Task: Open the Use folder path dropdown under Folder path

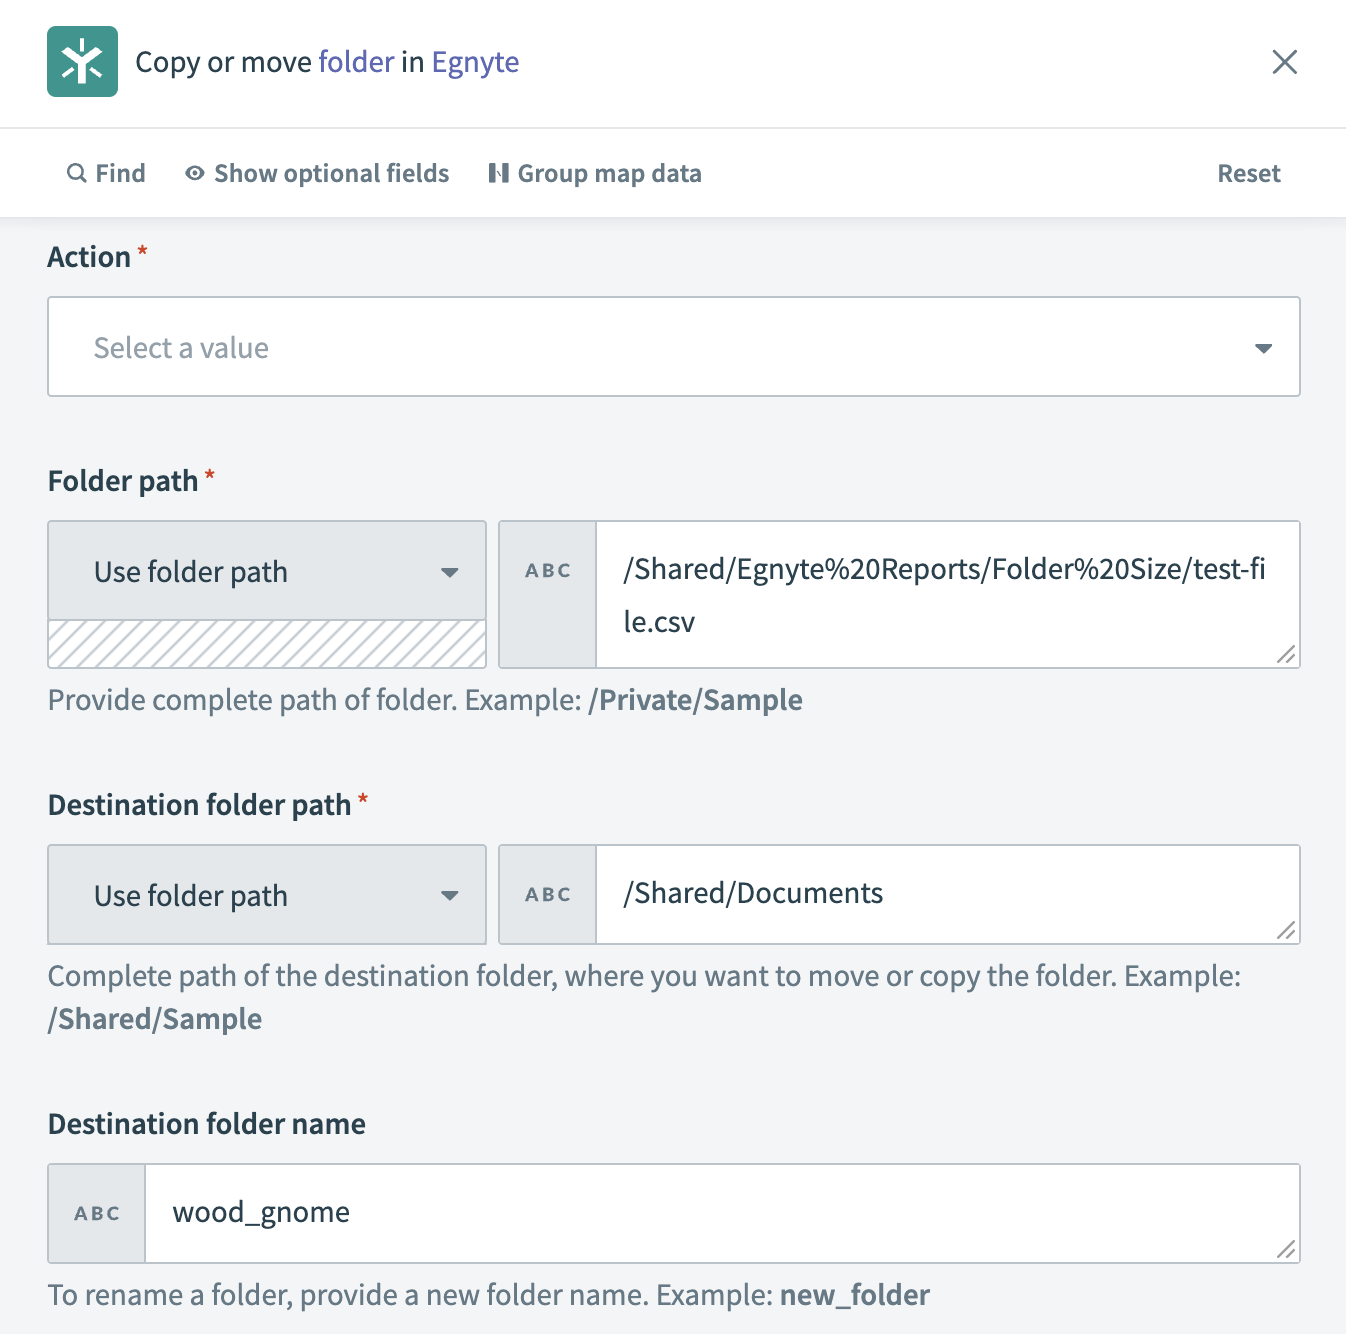Action: coord(266,571)
